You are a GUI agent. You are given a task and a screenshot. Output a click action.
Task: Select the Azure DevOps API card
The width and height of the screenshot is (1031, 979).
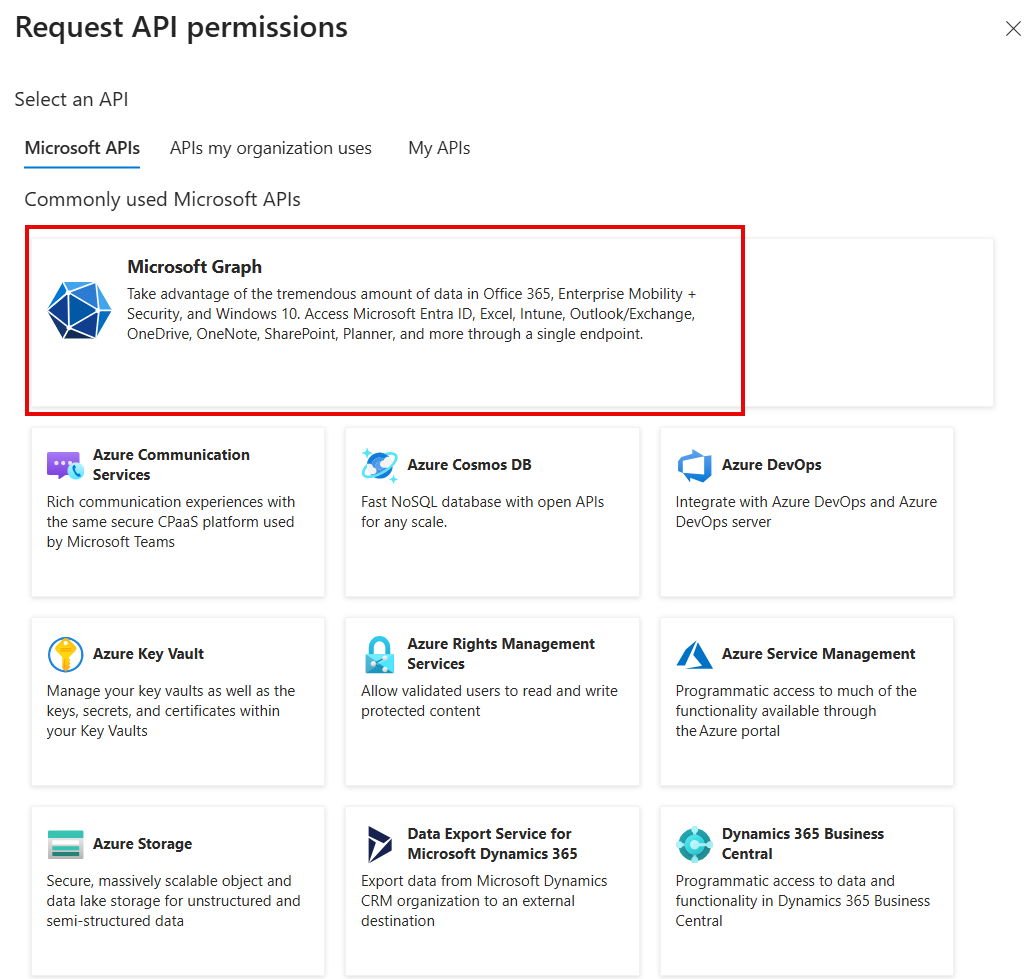pyautogui.click(x=806, y=510)
